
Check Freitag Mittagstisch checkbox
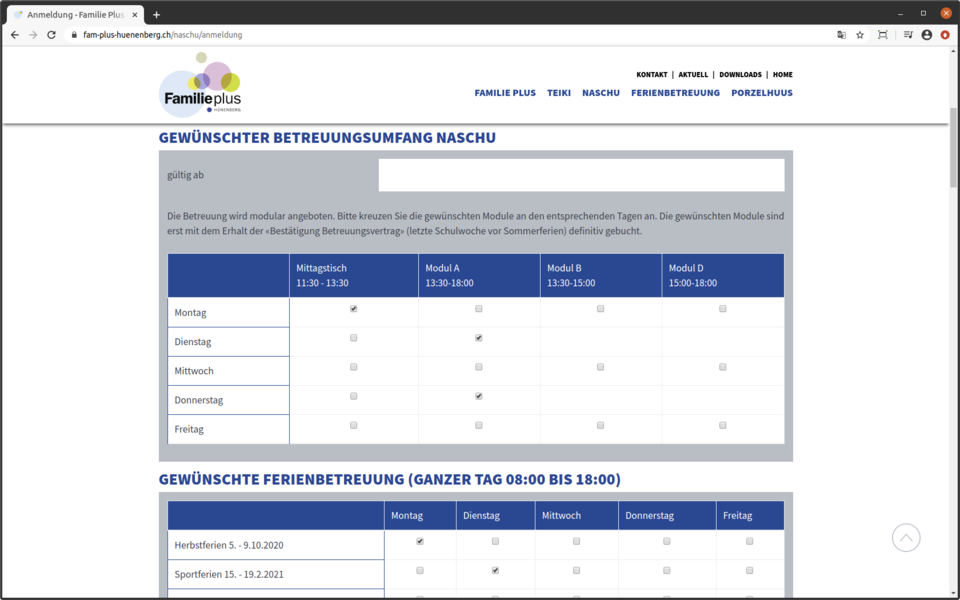tap(354, 425)
